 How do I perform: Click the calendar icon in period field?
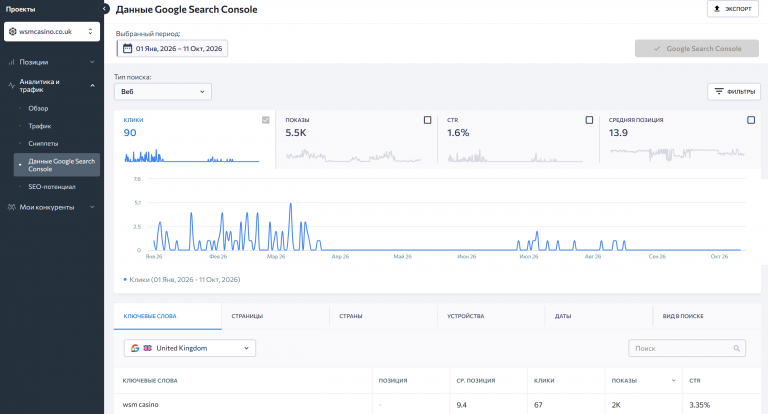tap(127, 49)
